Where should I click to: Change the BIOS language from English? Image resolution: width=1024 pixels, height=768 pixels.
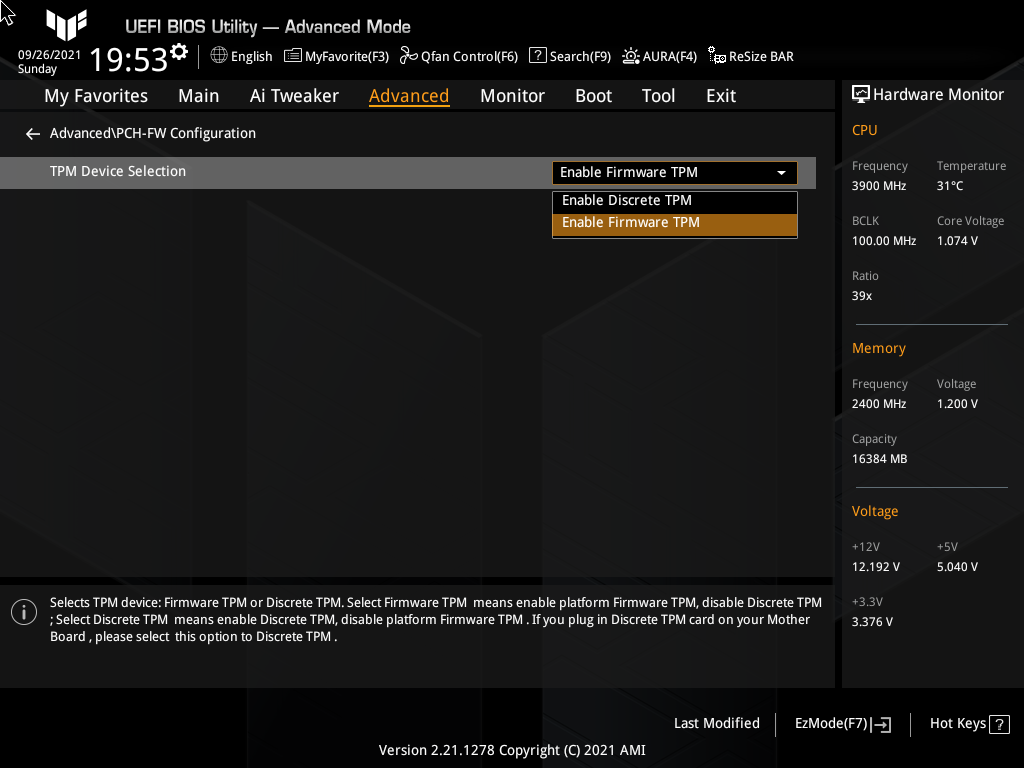coord(241,56)
